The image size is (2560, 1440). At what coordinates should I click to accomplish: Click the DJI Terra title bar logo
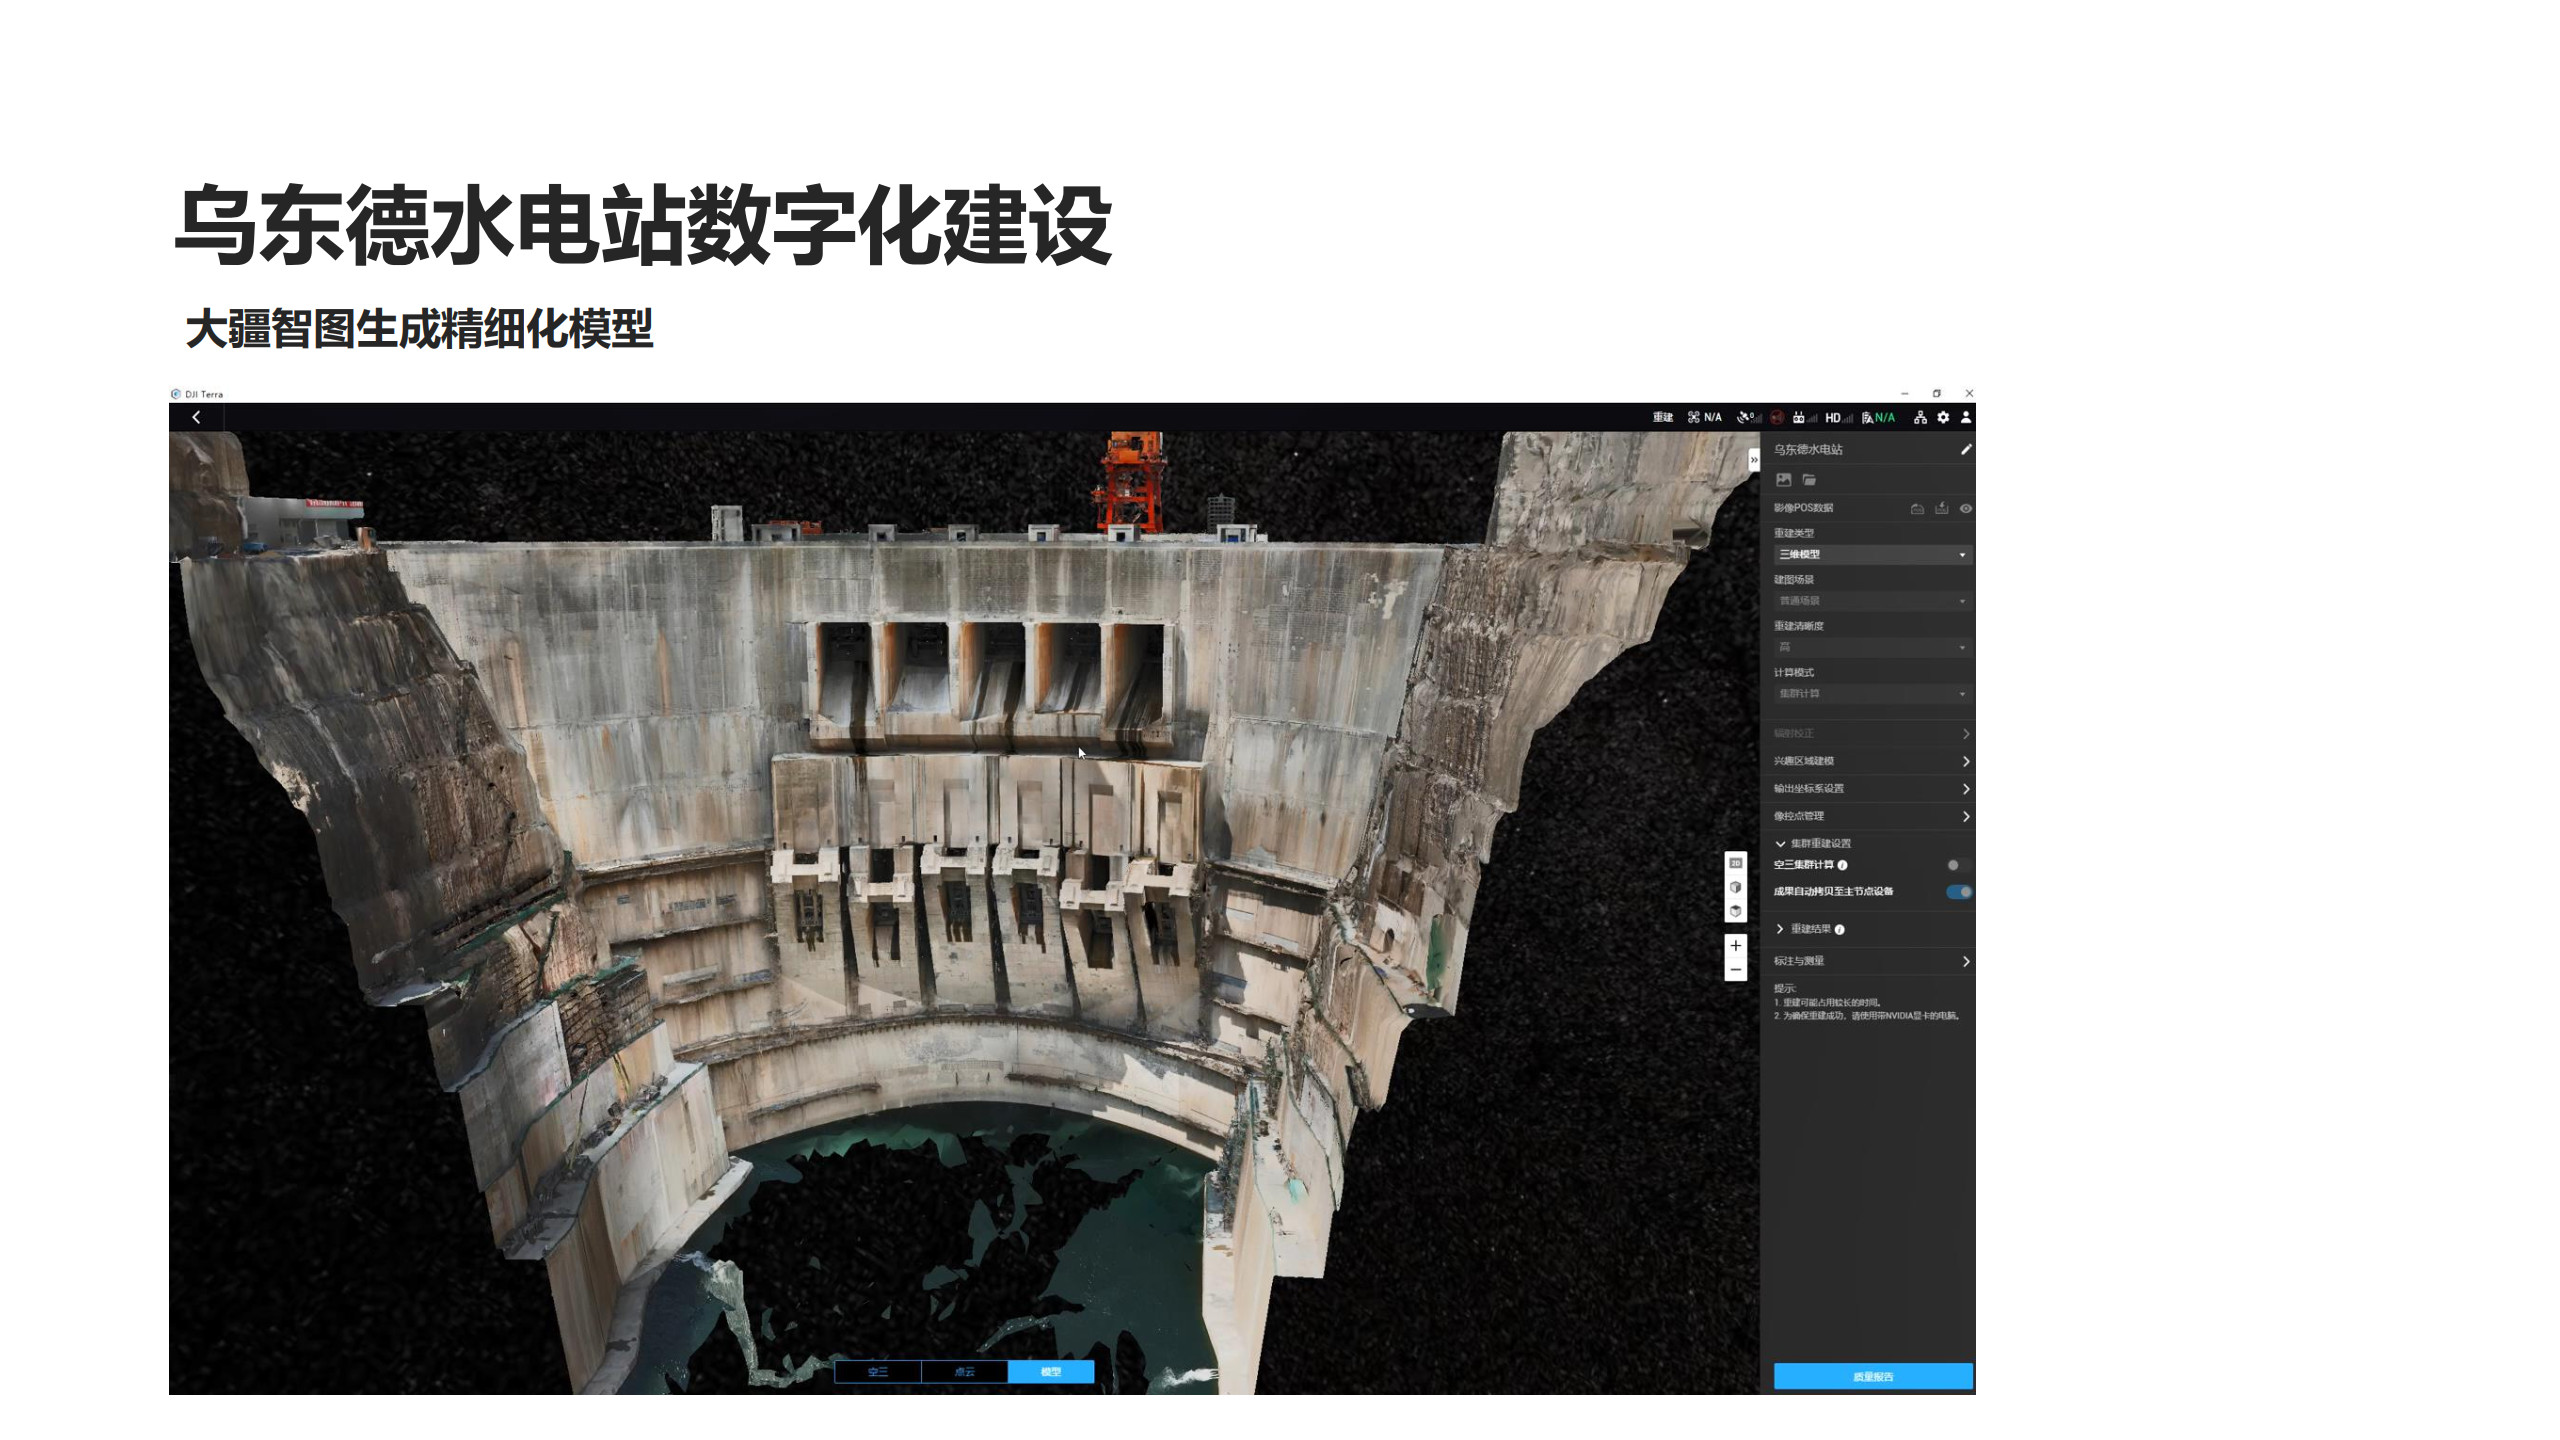coord(176,394)
